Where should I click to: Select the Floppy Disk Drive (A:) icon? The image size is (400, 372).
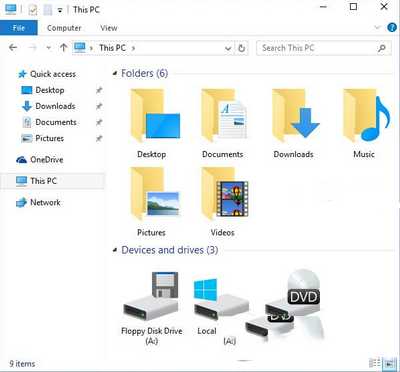pos(151,297)
